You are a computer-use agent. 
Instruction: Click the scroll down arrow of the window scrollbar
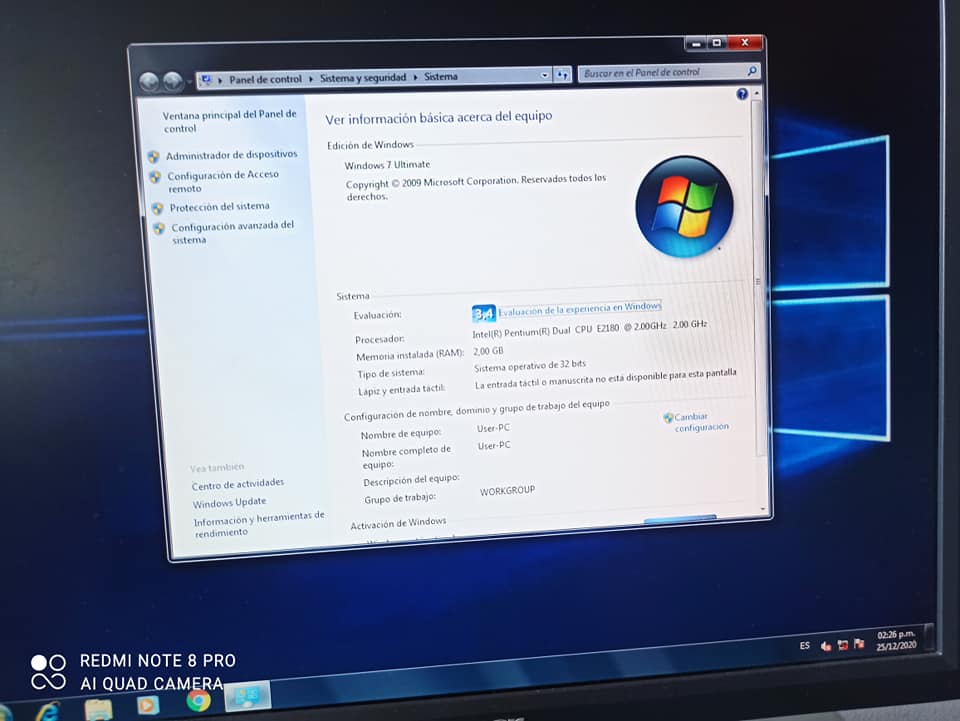763,509
